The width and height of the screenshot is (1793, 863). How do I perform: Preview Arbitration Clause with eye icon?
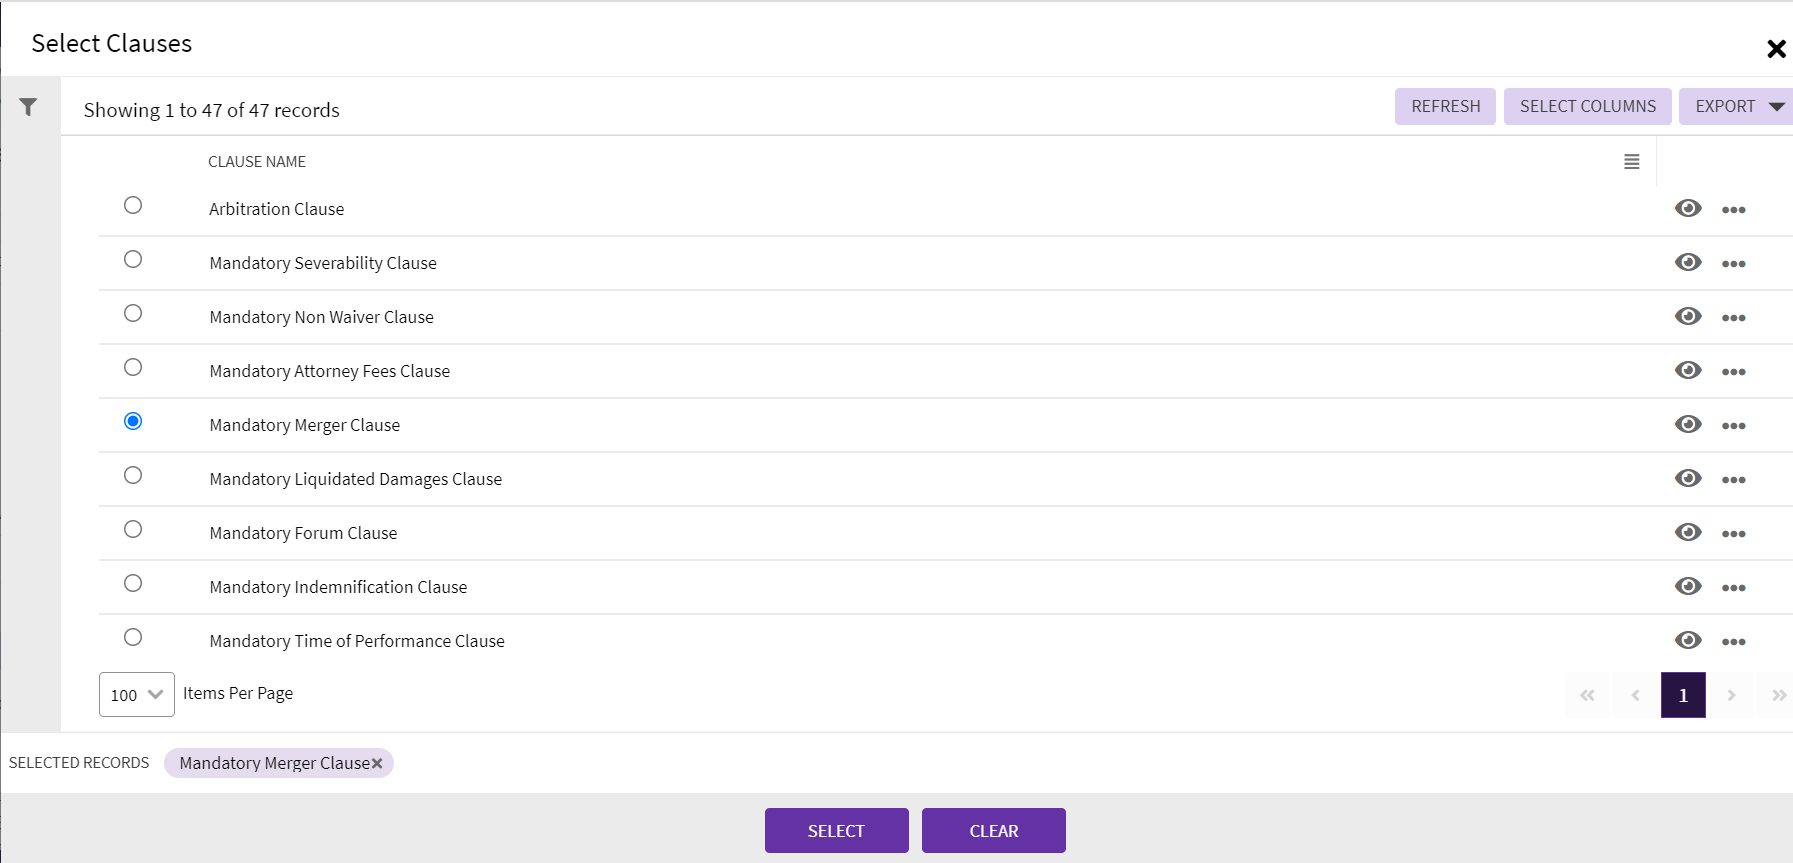click(1688, 208)
